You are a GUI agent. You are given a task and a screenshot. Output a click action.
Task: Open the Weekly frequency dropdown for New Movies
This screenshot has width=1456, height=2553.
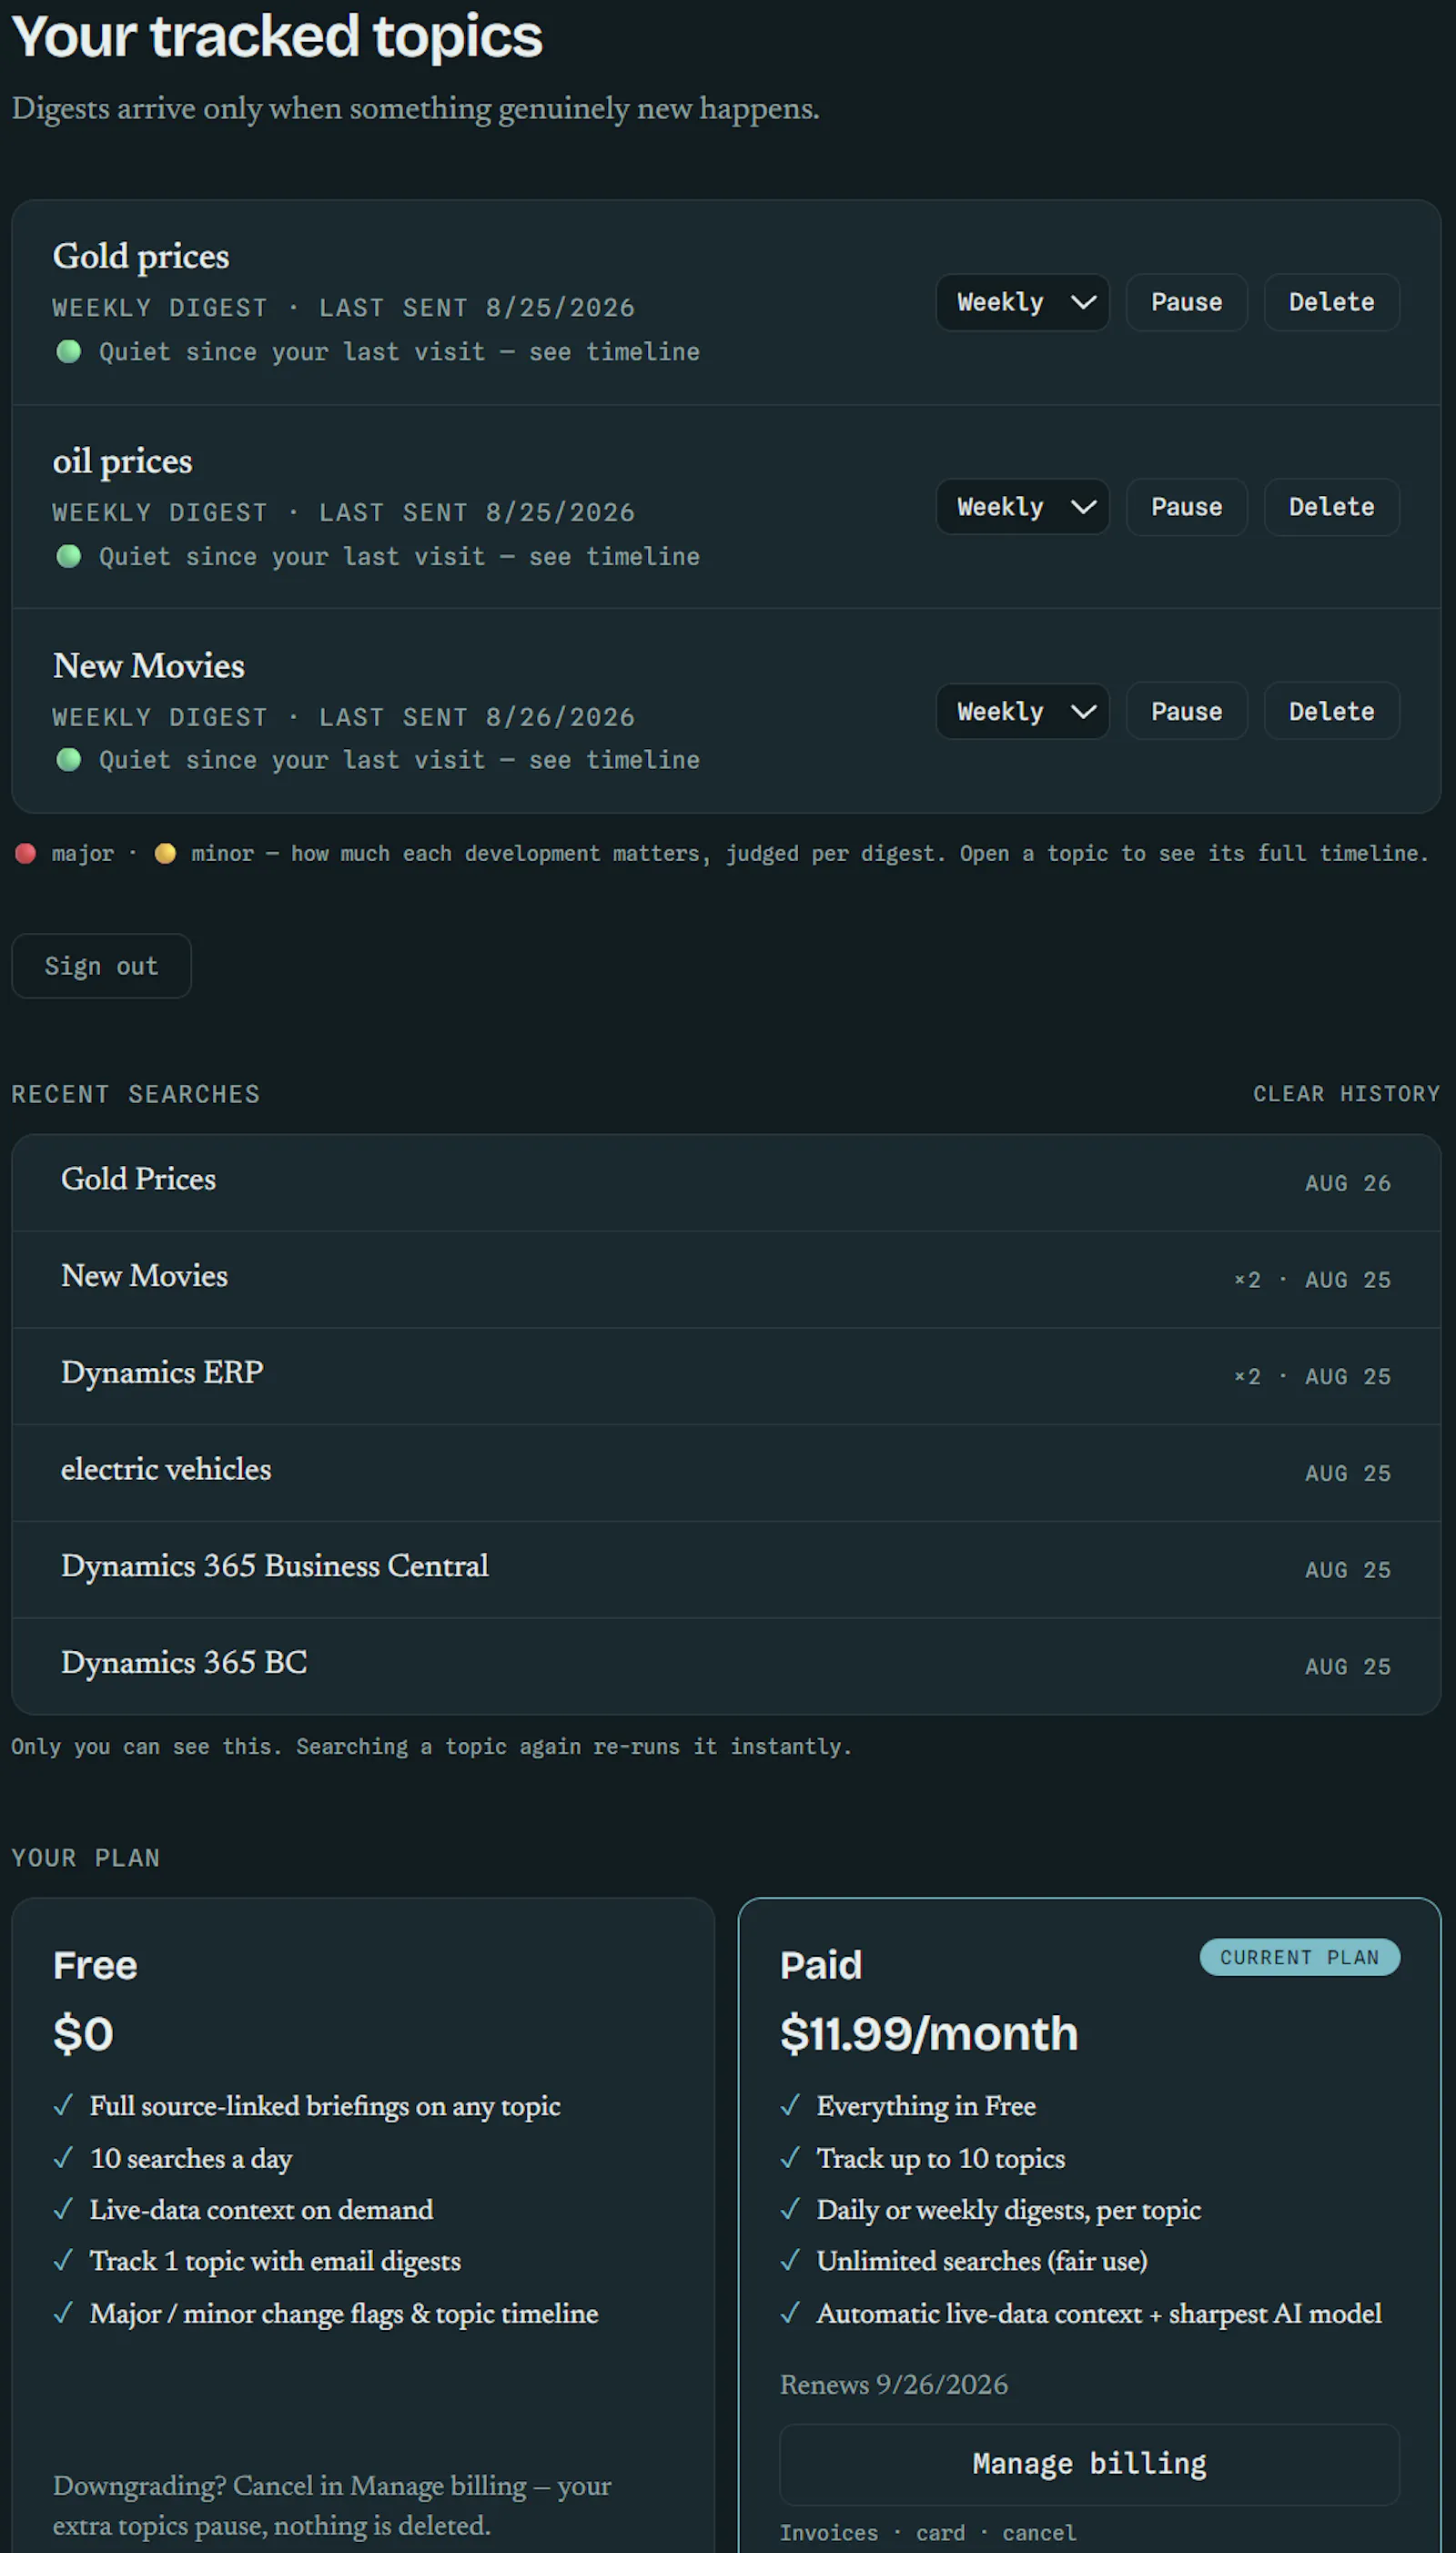pyautogui.click(x=1022, y=711)
